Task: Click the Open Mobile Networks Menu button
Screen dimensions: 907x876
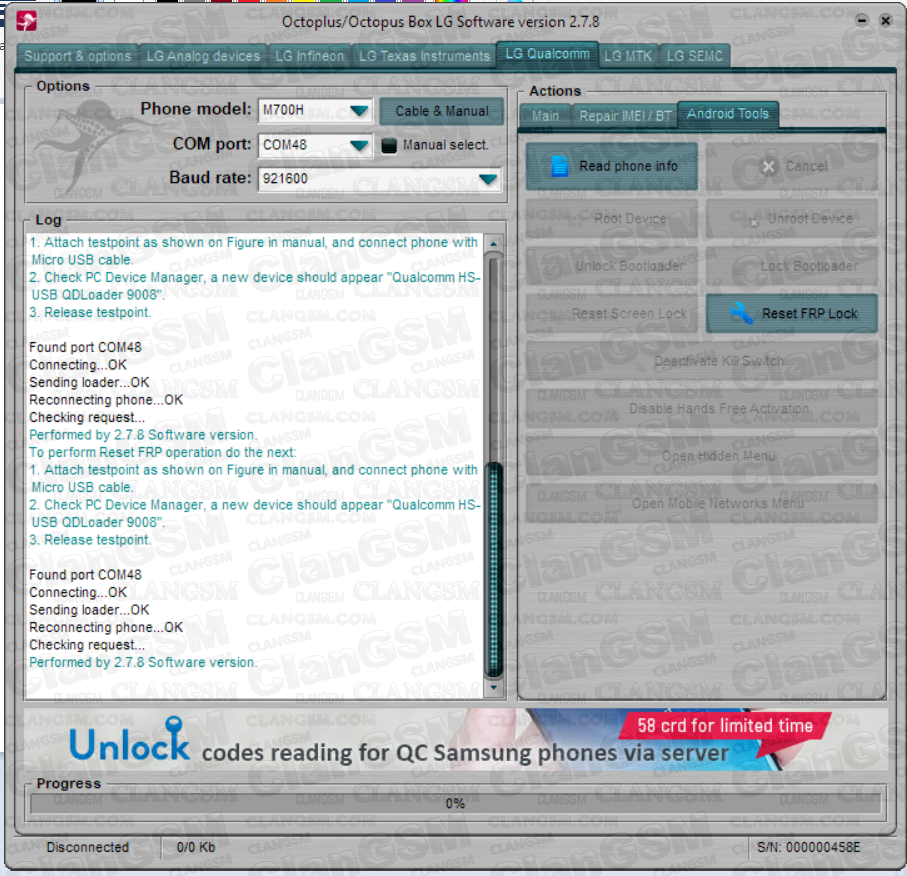Action: click(x=702, y=503)
